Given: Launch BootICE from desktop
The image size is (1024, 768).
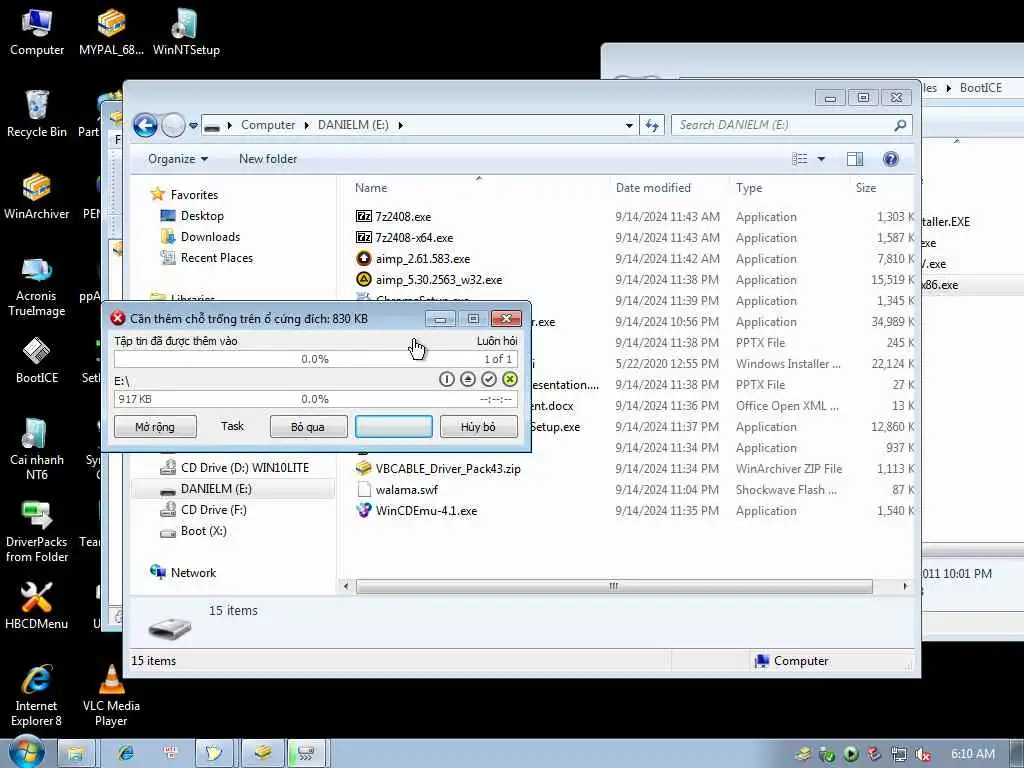Looking at the screenshot, I should coord(37,360).
